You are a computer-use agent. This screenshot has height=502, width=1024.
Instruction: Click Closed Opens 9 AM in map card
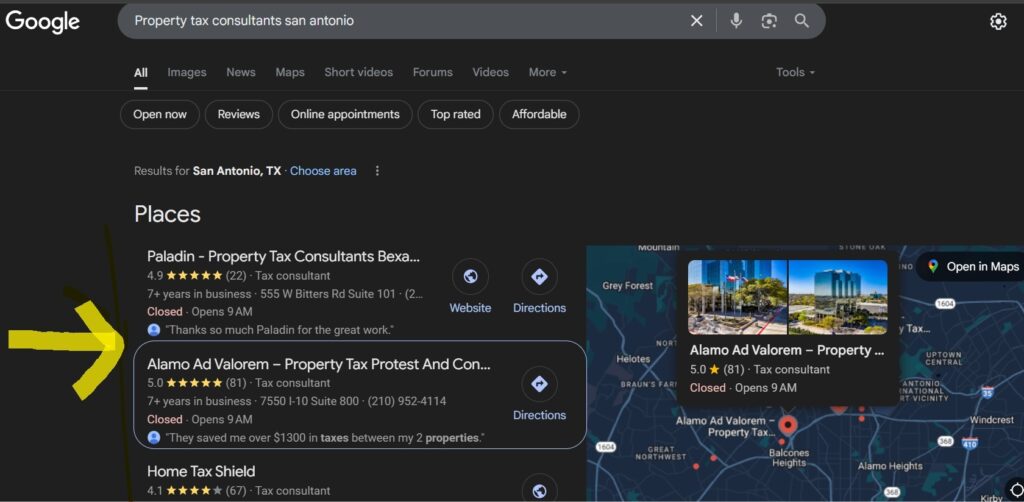tap(743, 388)
